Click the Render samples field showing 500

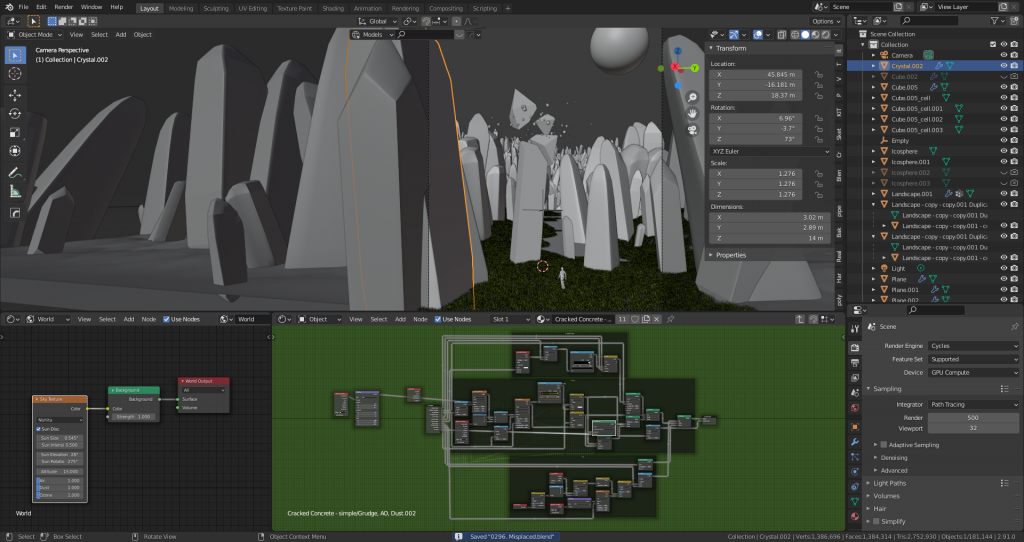973,417
